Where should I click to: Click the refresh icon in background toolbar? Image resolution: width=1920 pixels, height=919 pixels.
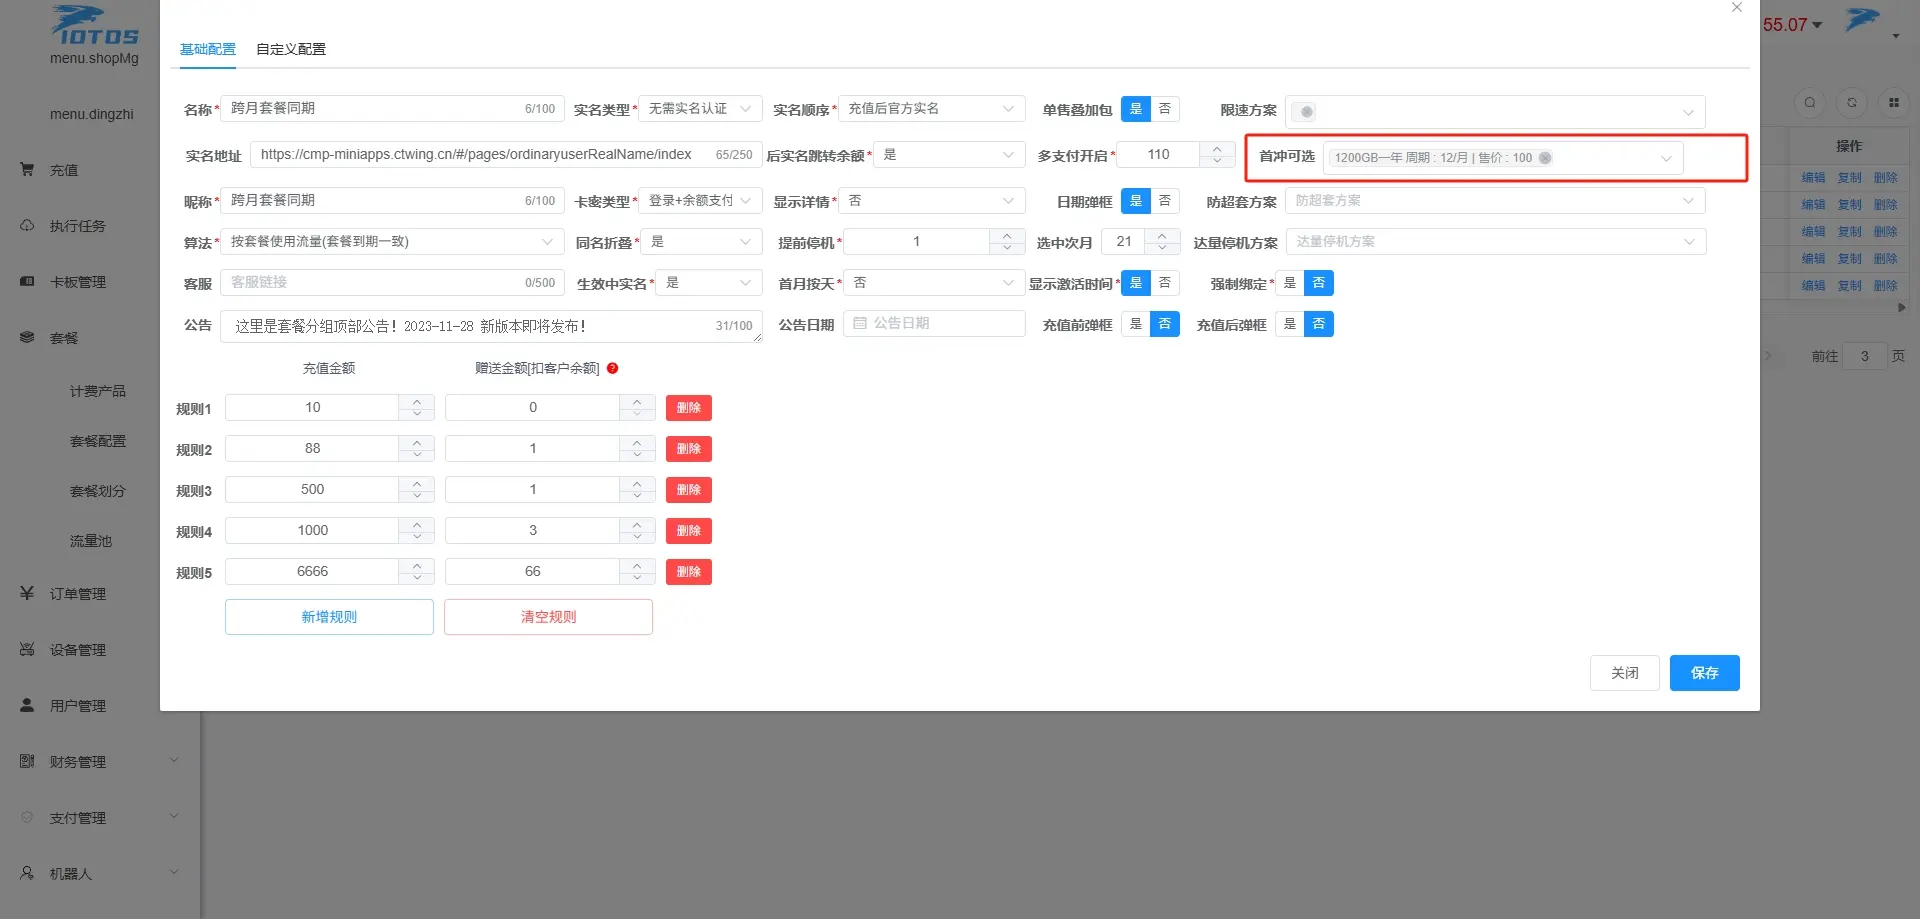[1852, 102]
